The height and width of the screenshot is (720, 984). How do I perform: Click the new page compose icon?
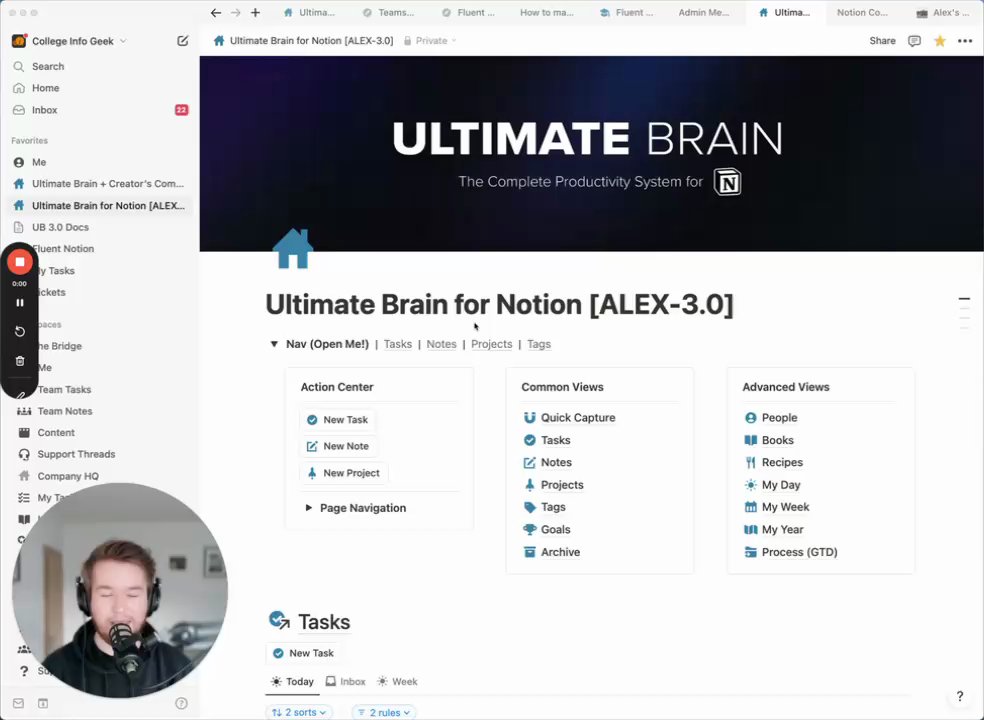click(x=183, y=41)
